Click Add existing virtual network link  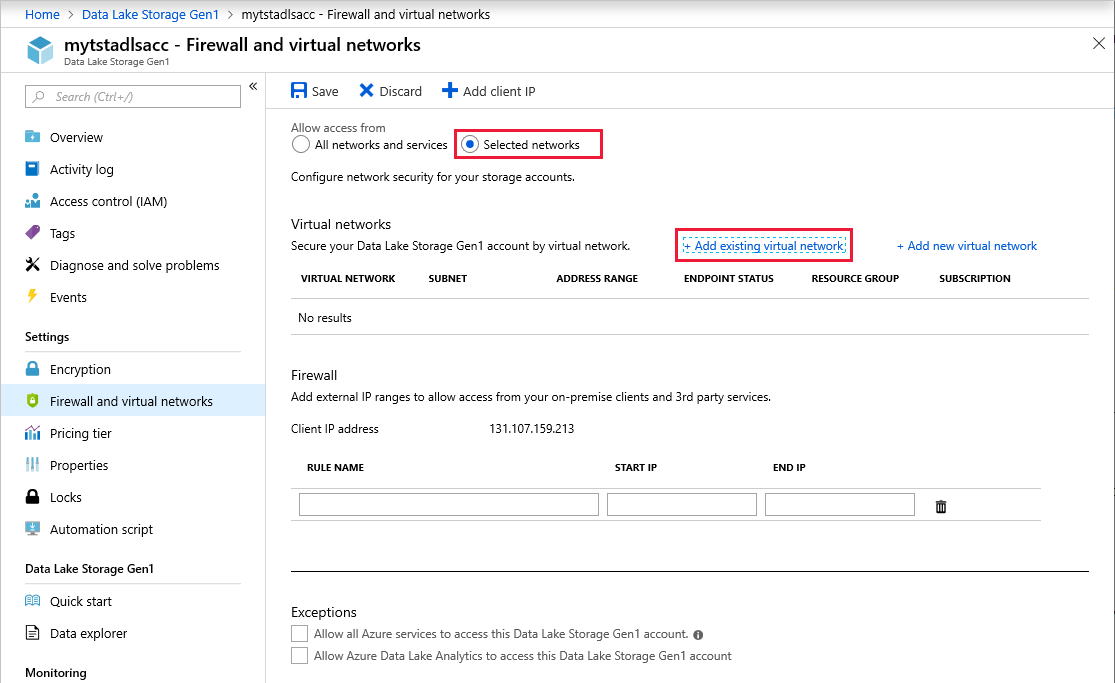click(764, 246)
